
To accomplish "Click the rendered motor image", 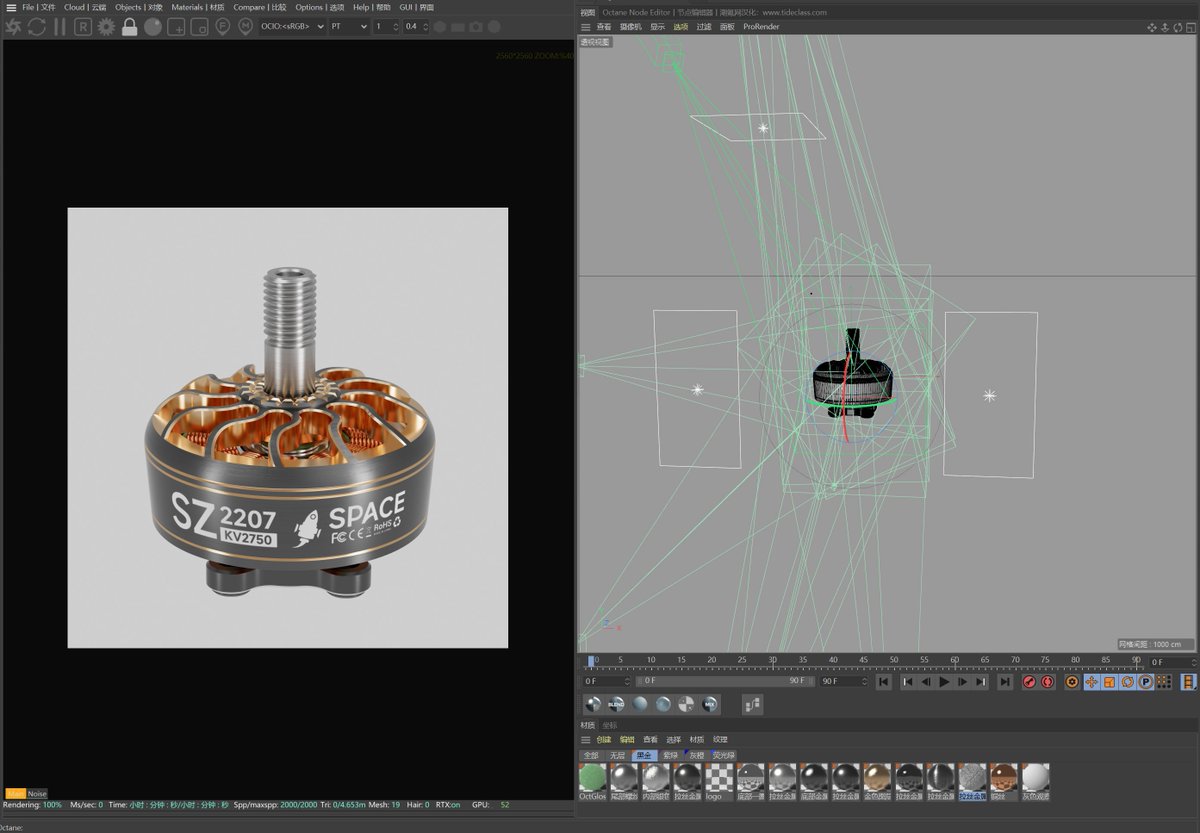I will pos(288,428).
